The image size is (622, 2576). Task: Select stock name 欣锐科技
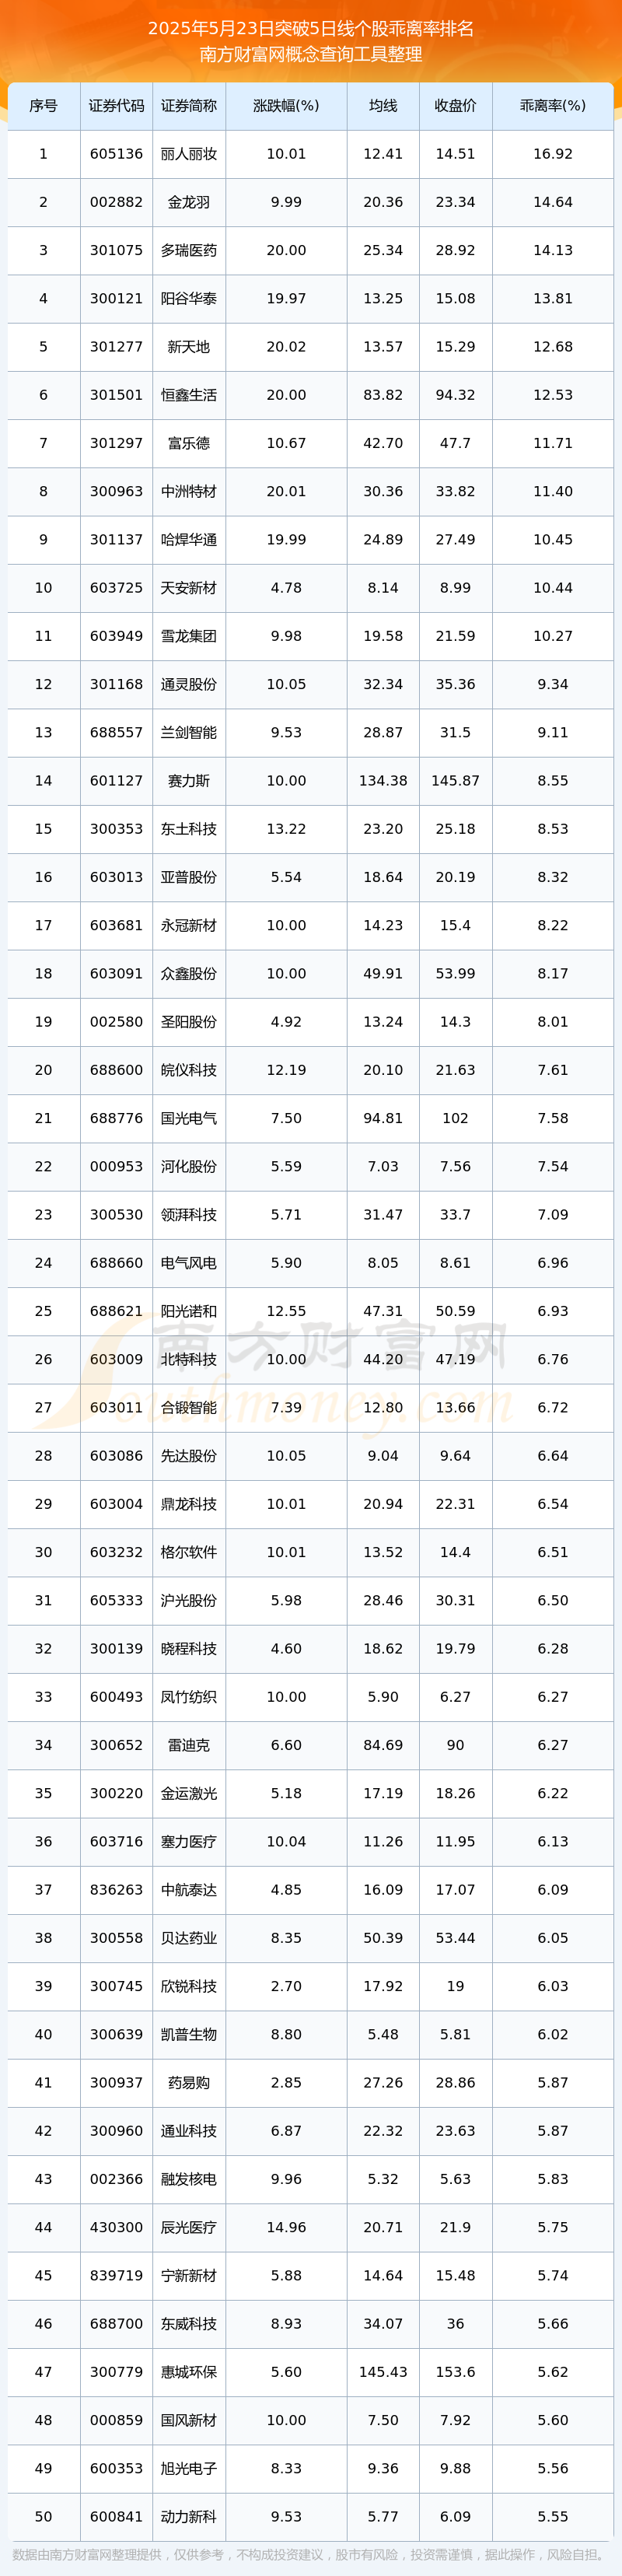[x=189, y=1987]
